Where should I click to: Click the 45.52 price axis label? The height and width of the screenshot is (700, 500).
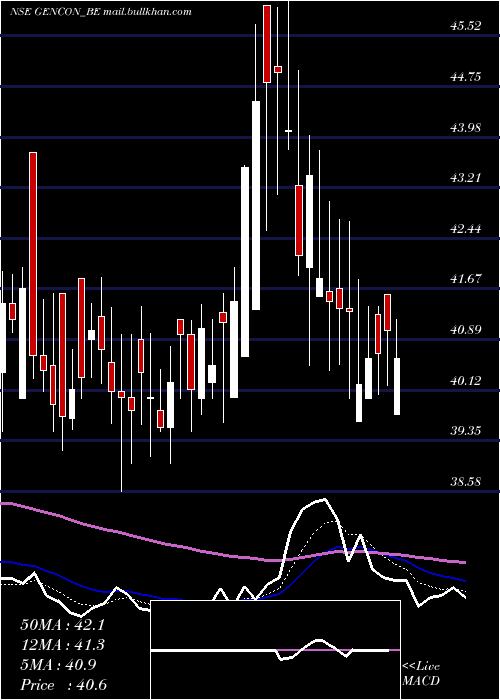[x=466, y=26]
